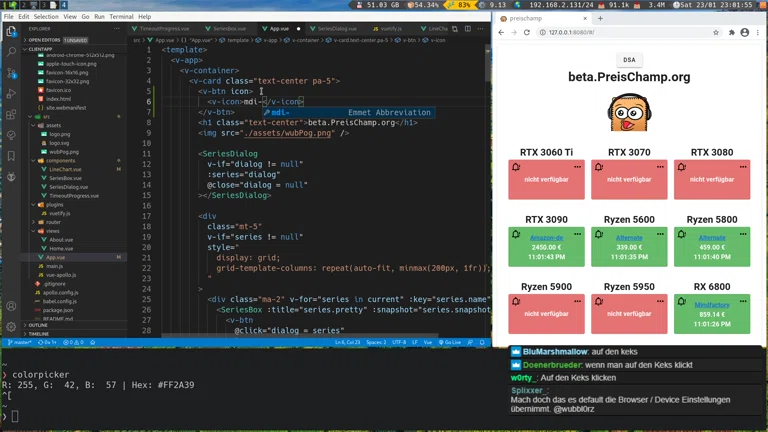Open the Extensions view

click(x=12, y=115)
